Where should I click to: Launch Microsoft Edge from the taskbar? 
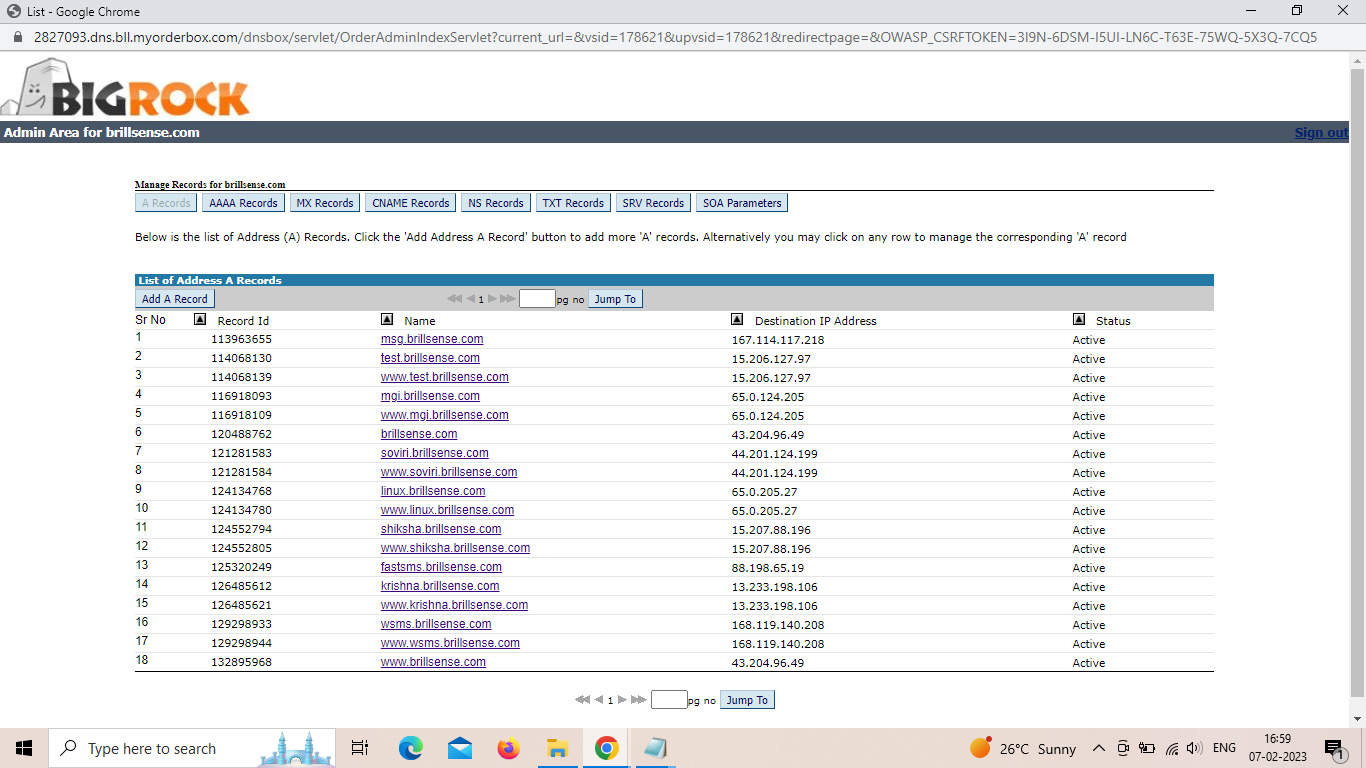411,748
